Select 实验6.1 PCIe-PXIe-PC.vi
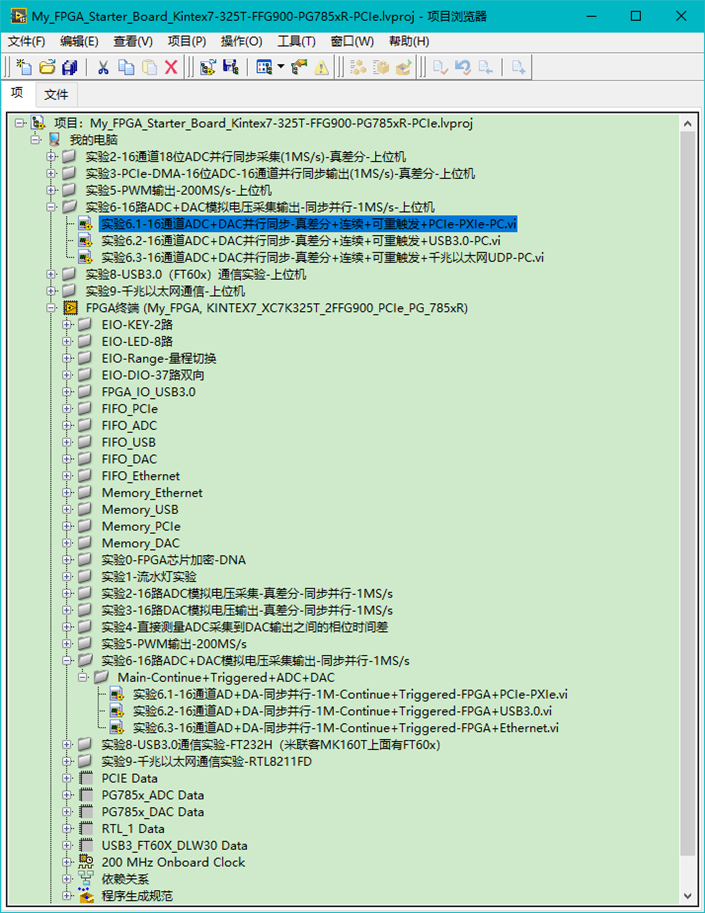This screenshot has width=705, height=913. pyautogui.click(x=308, y=224)
